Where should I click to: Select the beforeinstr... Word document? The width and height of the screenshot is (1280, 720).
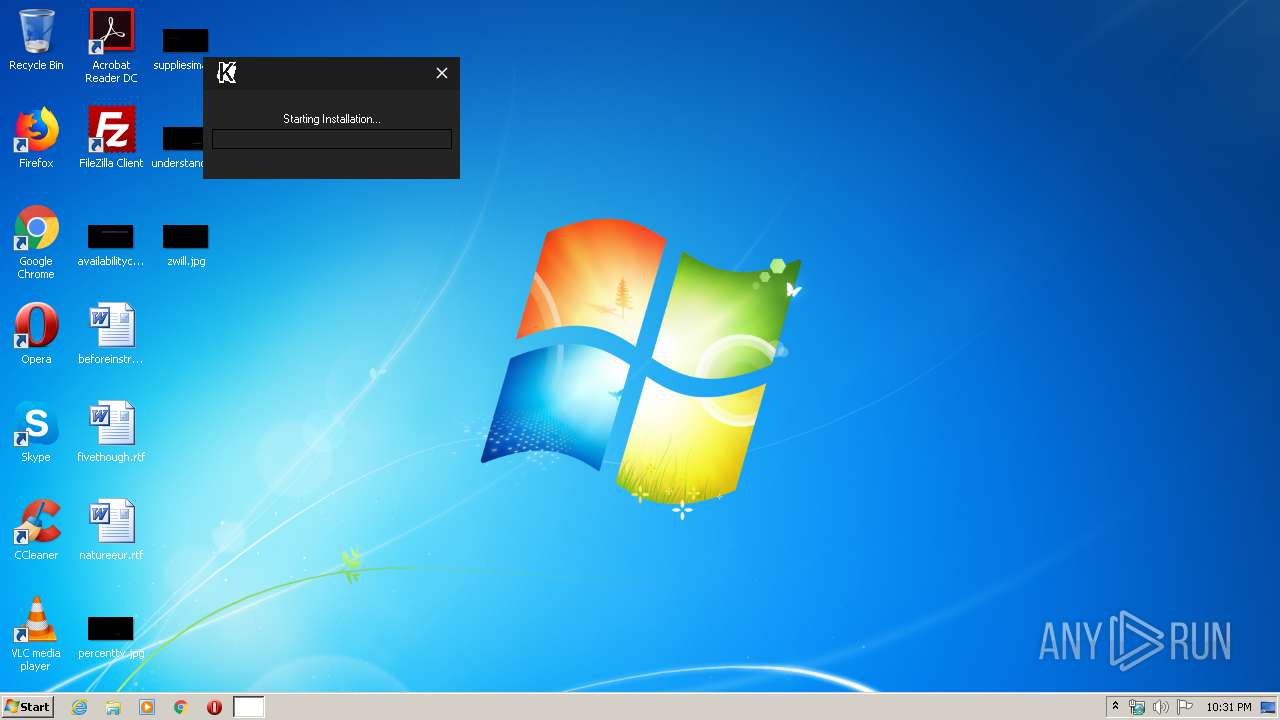(111, 334)
